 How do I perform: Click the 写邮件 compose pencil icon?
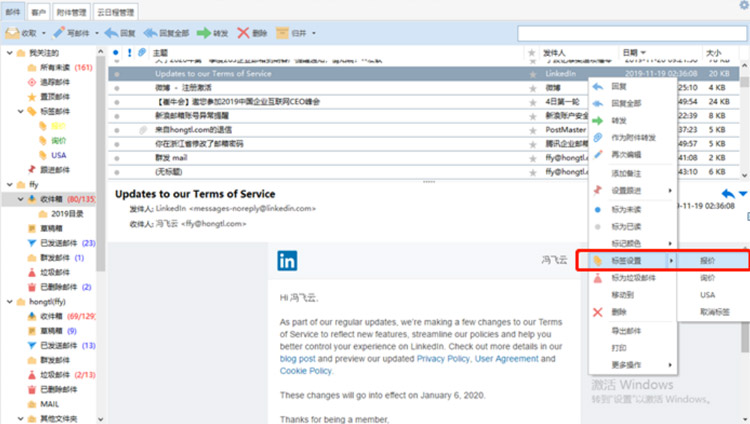point(59,33)
